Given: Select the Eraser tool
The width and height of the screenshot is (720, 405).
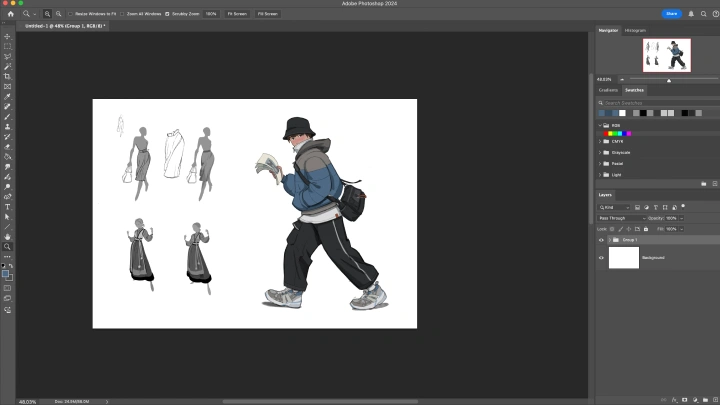Looking at the screenshot, I should 7,147.
